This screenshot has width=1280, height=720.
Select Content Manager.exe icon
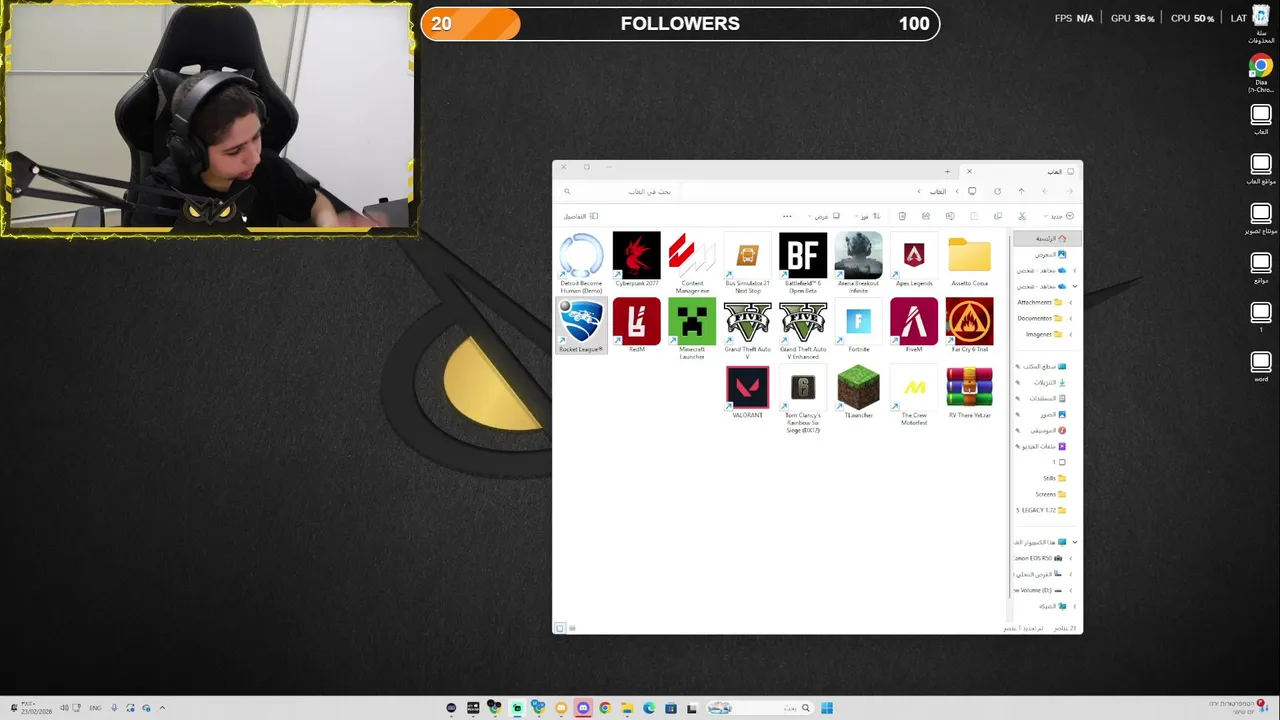click(x=692, y=262)
